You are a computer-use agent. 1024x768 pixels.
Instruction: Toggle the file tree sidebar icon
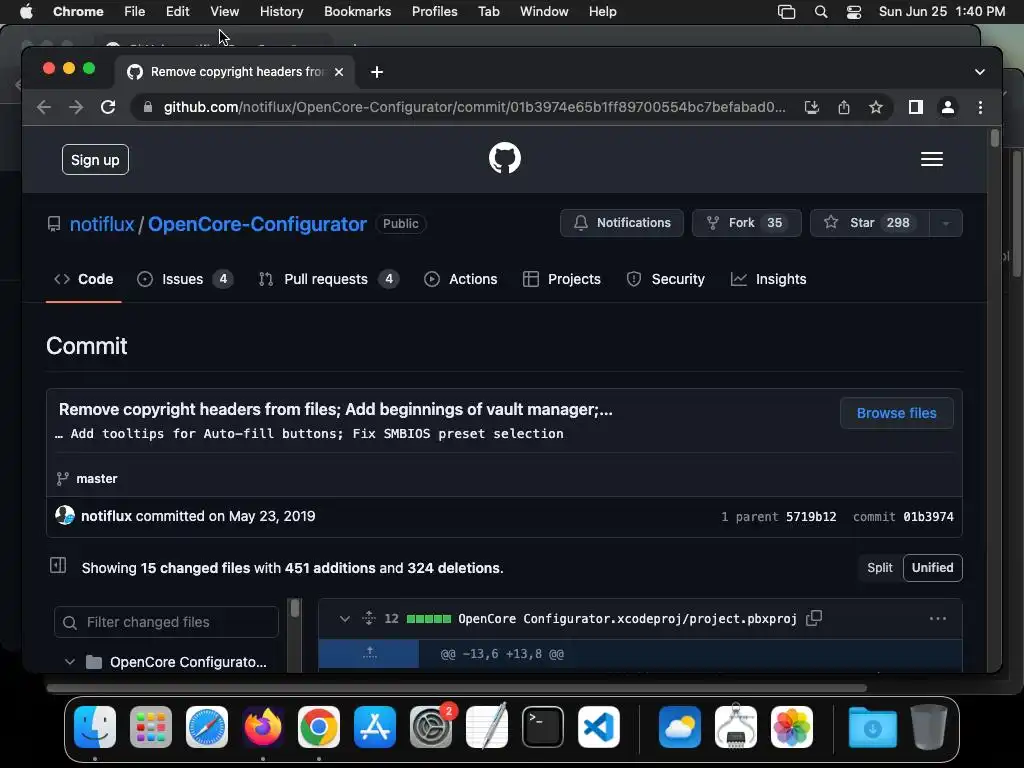coord(58,566)
